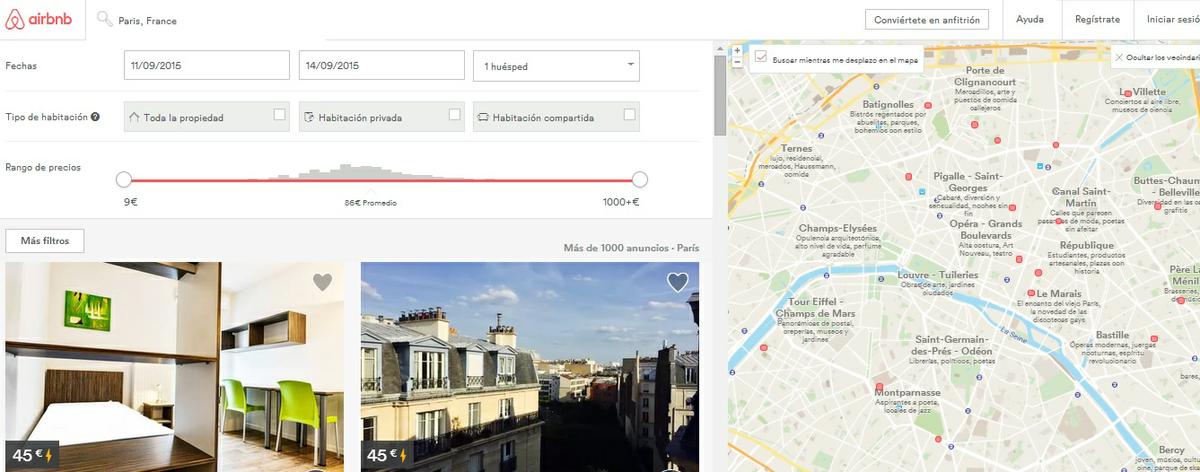Image resolution: width=1200 pixels, height=472 pixels.
Task: Click Más de 1000 anuncios · París text
Action: point(631,247)
